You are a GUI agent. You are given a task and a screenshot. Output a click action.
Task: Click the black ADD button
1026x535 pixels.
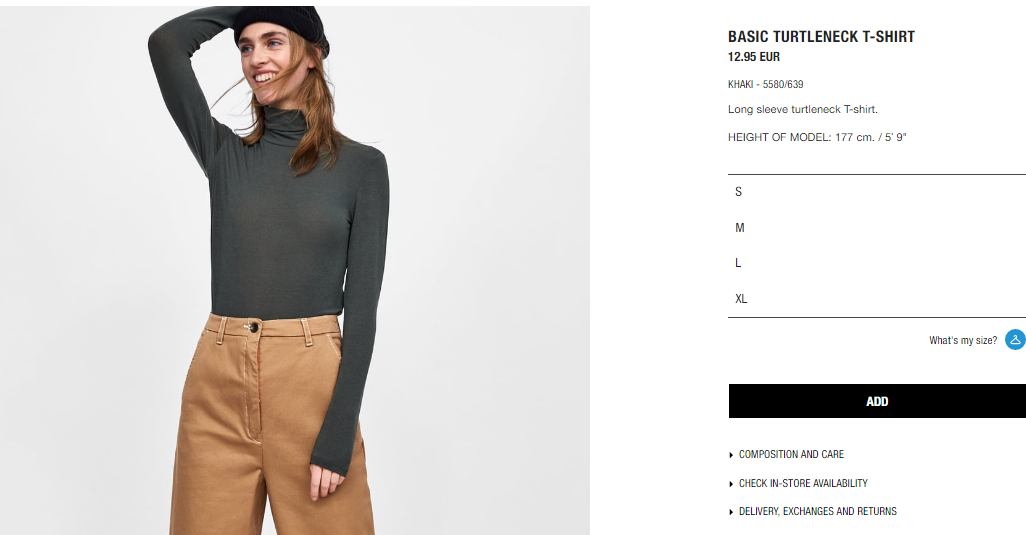(x=877, y=401)
